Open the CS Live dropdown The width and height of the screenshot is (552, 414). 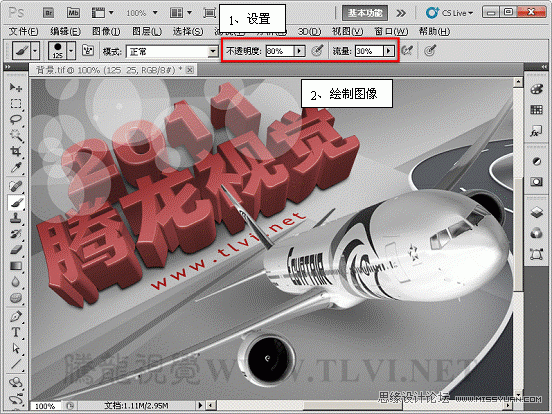tap(449, 13)
